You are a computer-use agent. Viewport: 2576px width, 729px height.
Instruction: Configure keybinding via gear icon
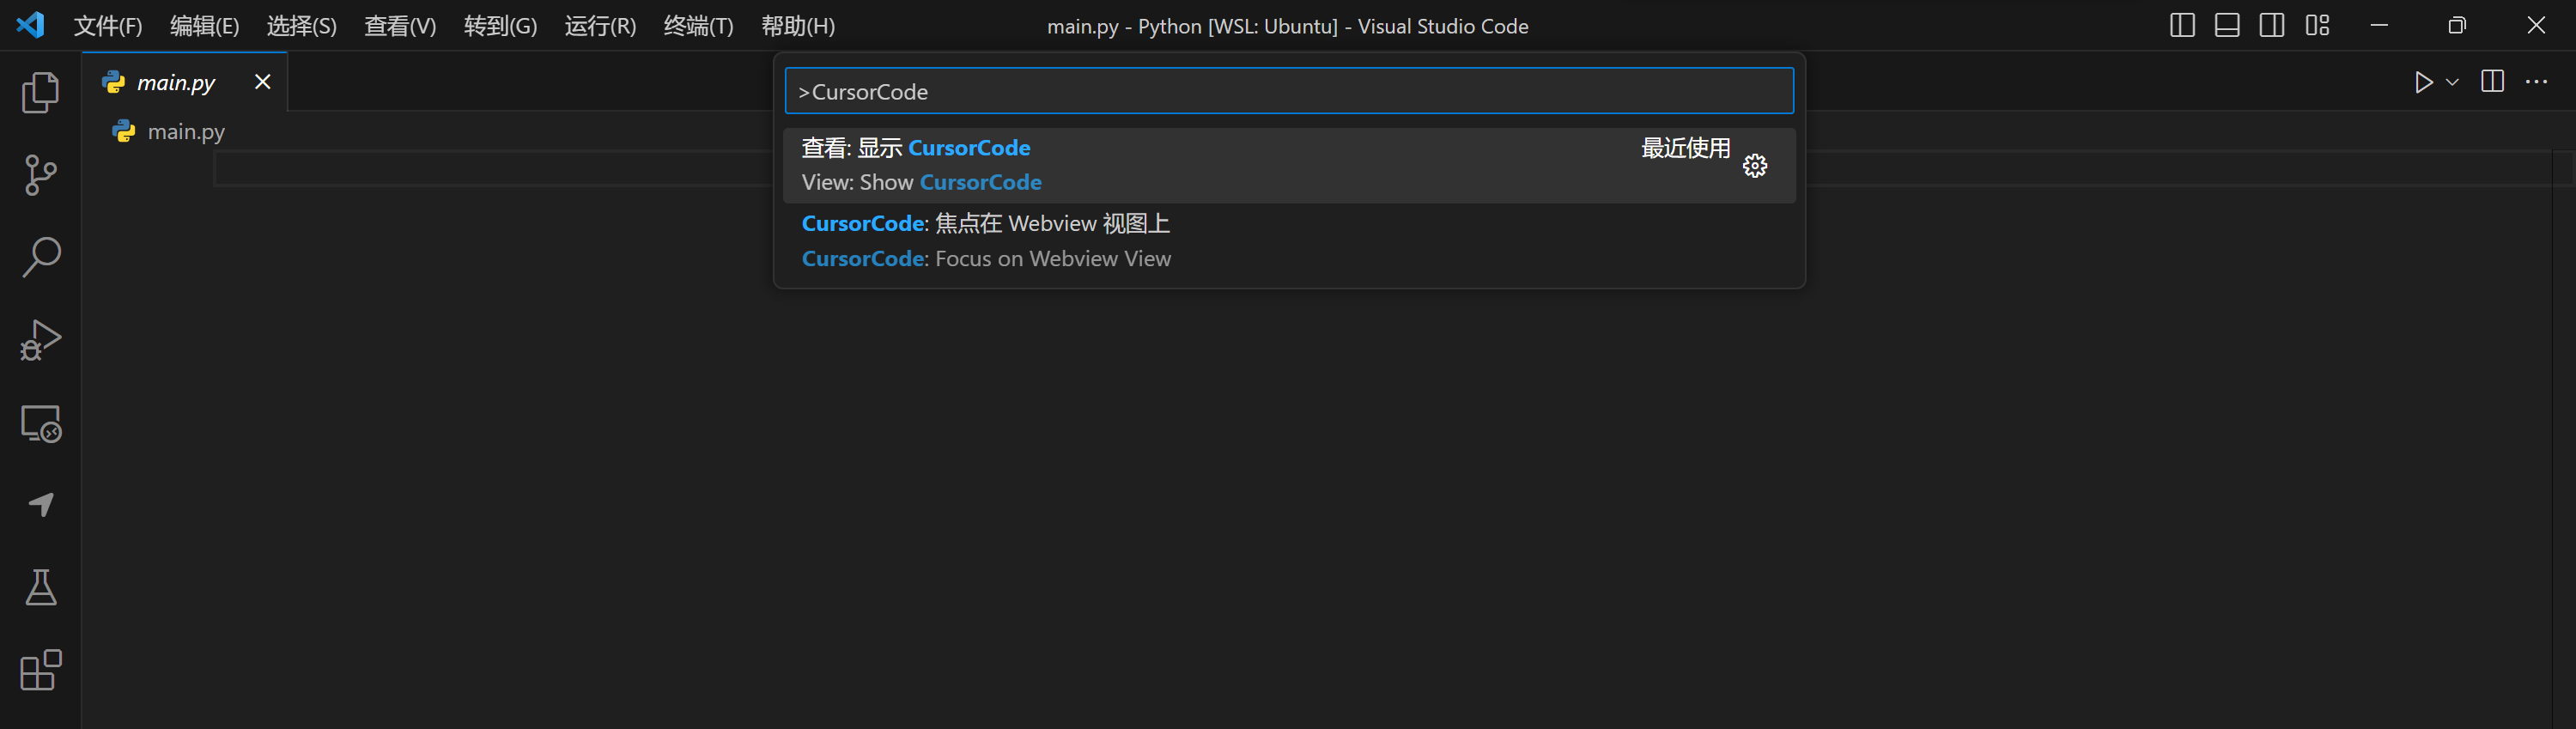pos(1755,166)
